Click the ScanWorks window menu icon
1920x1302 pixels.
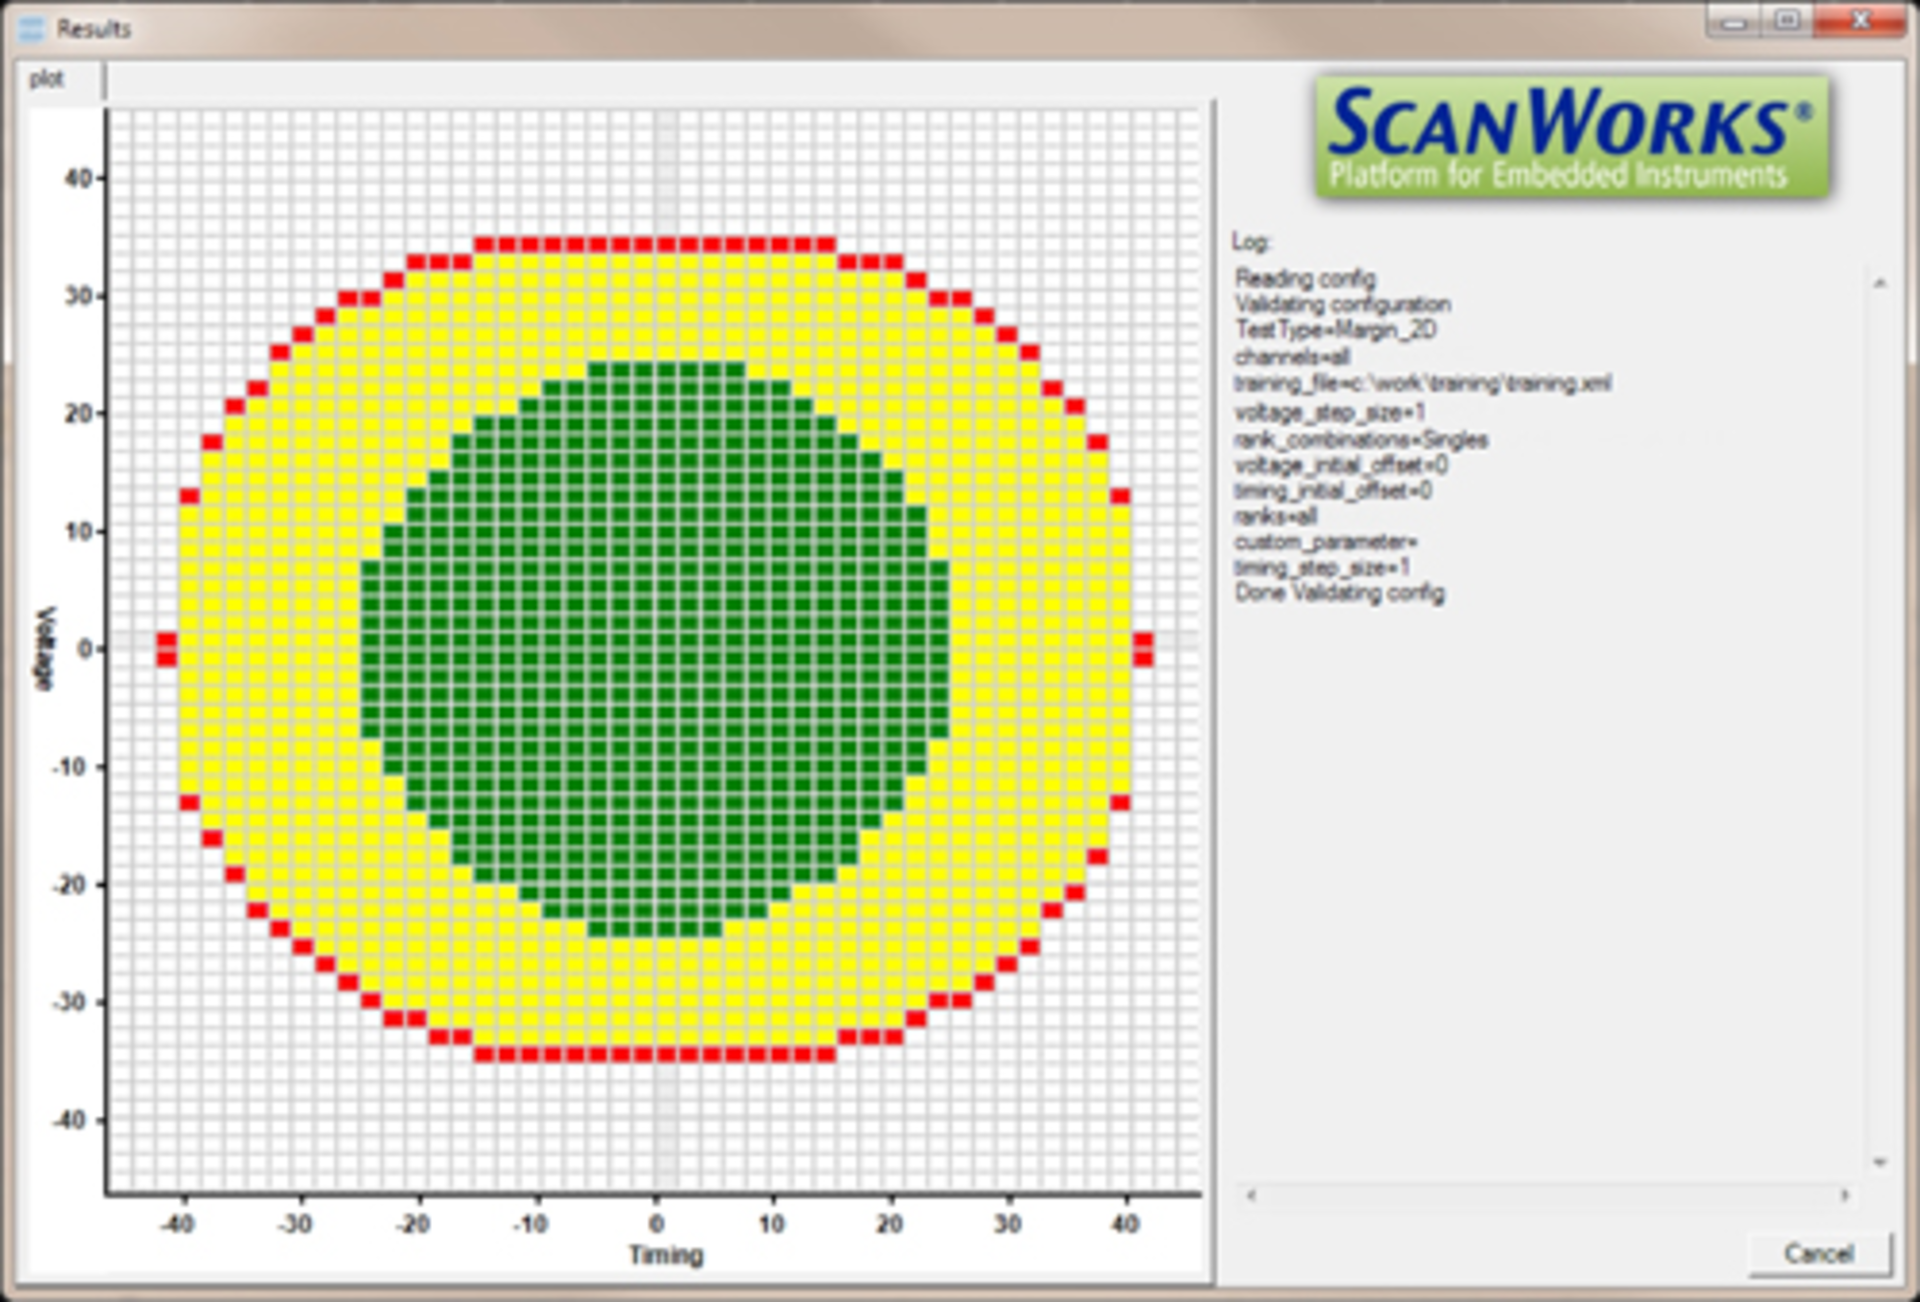[30, 28]
